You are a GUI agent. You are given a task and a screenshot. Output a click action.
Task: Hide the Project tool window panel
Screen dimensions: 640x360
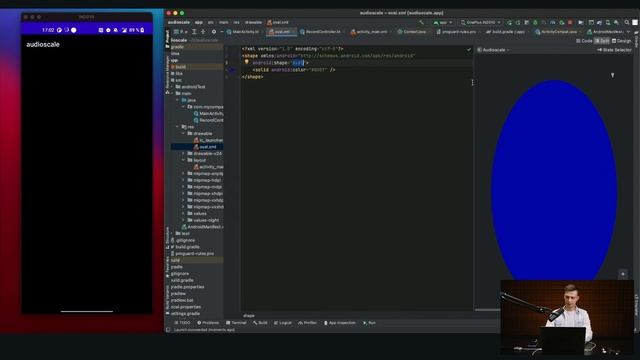coord(221,32)
